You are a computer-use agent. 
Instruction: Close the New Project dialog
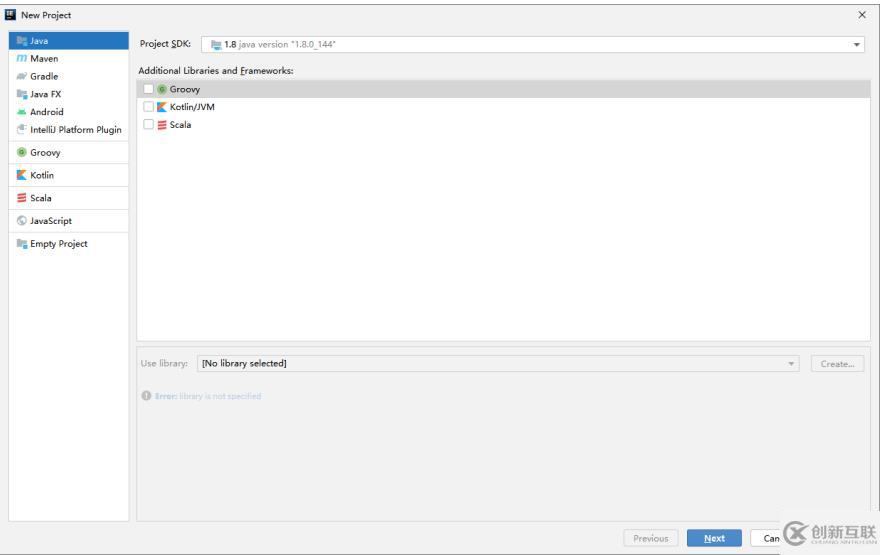(862, 15)
